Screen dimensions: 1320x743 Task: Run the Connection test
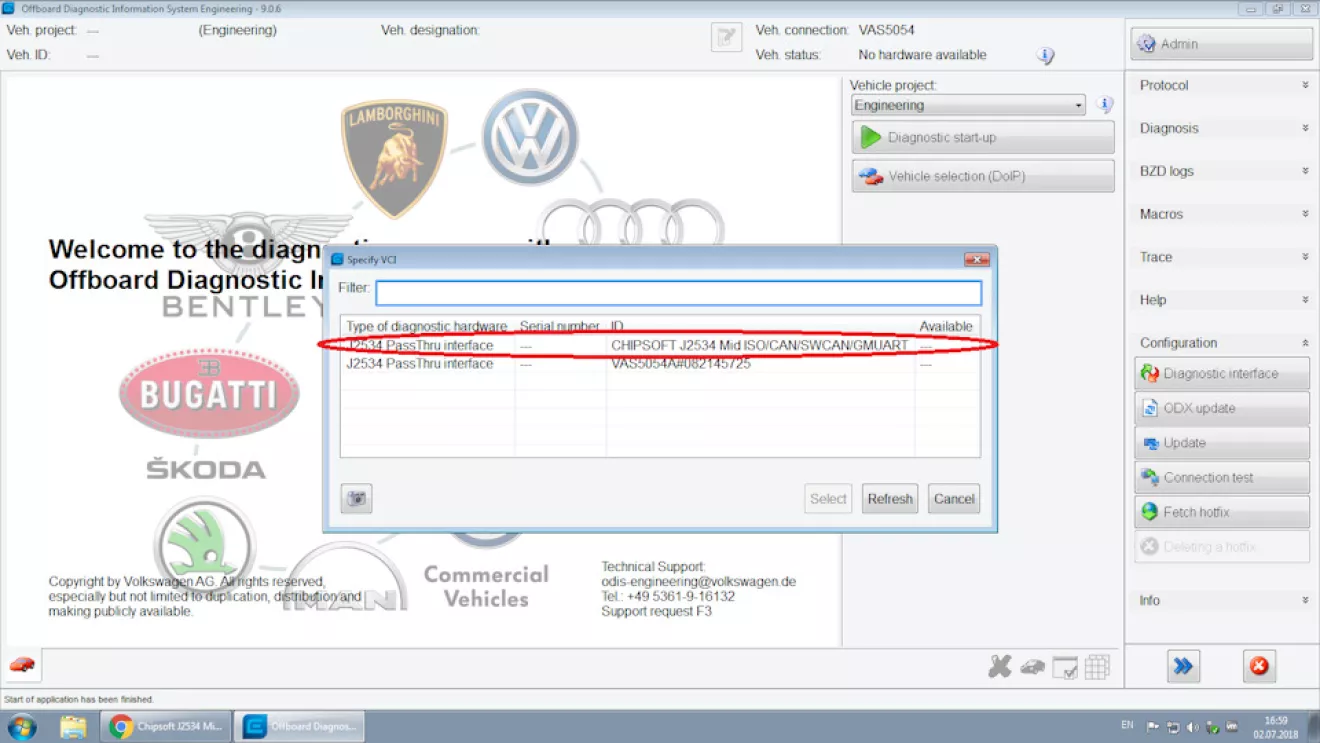(1222, 478)
